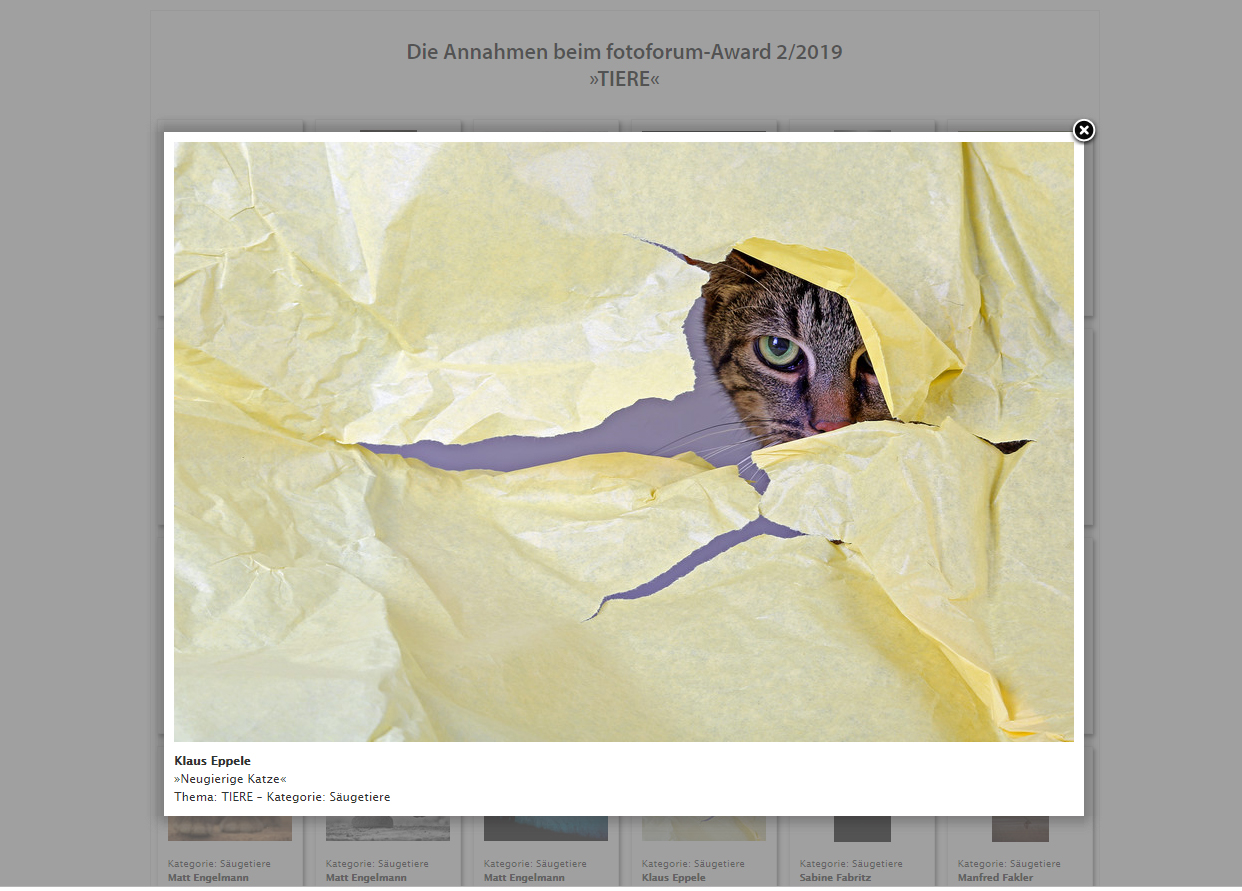The height and width of the screenshot is (891, 1242).
Task: Open the yellow Klaus Eppele thumbnail below the lightbox
Action: [704, 829]
